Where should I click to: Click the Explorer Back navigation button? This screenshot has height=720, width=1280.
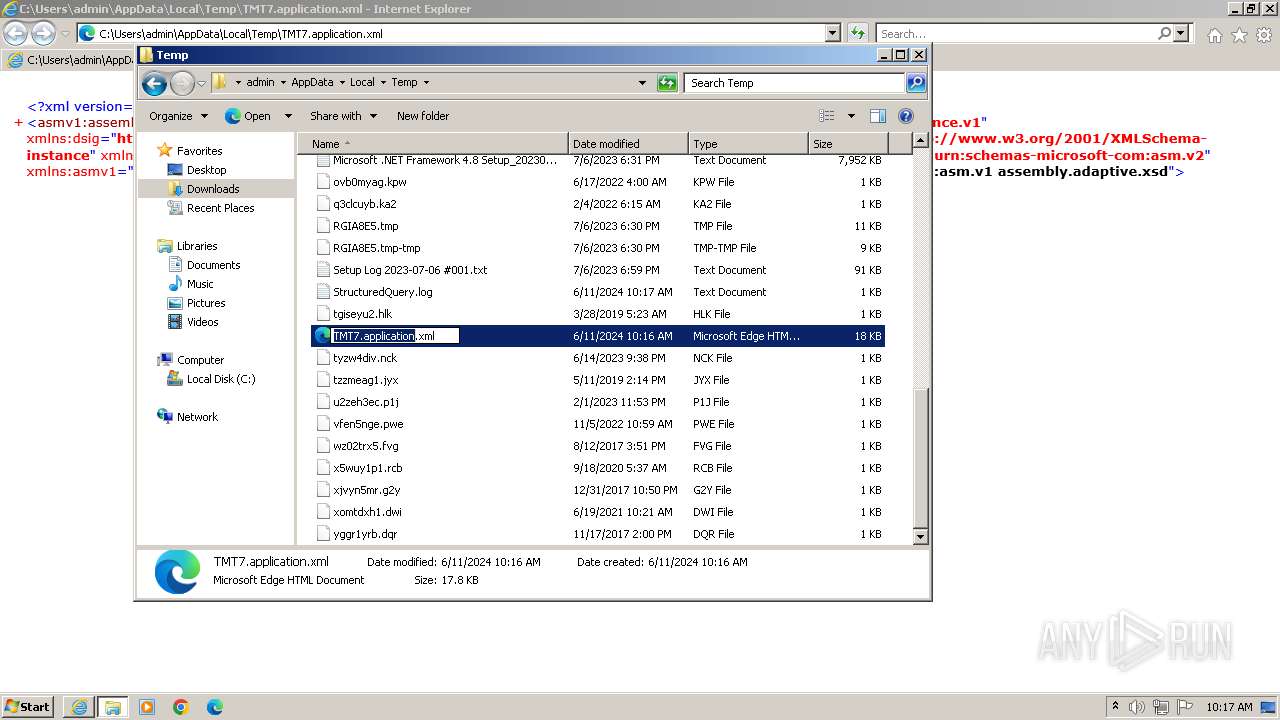tap(154, 83)
